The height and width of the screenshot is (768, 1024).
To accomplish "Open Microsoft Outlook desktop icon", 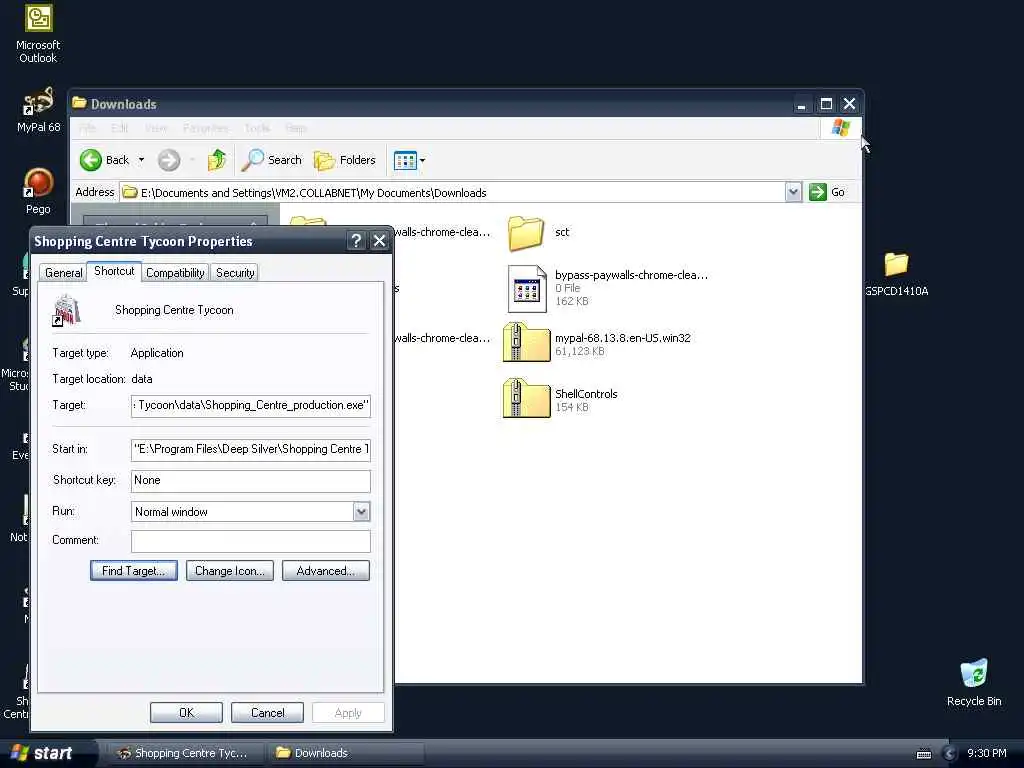I will click(38, 34).
